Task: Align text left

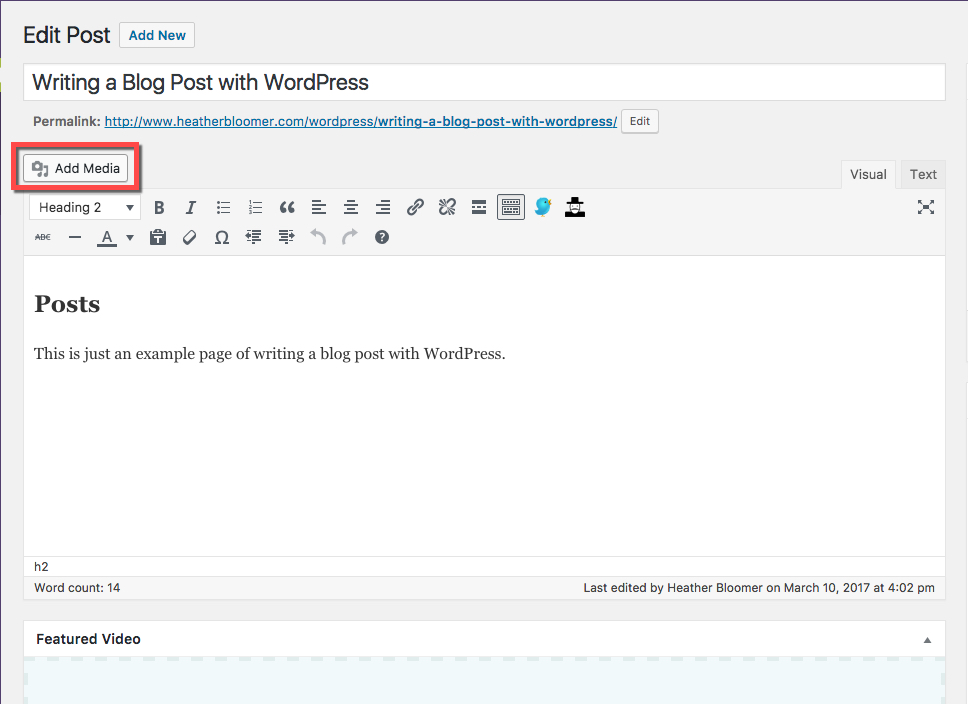Action: [x=319, y=207]
